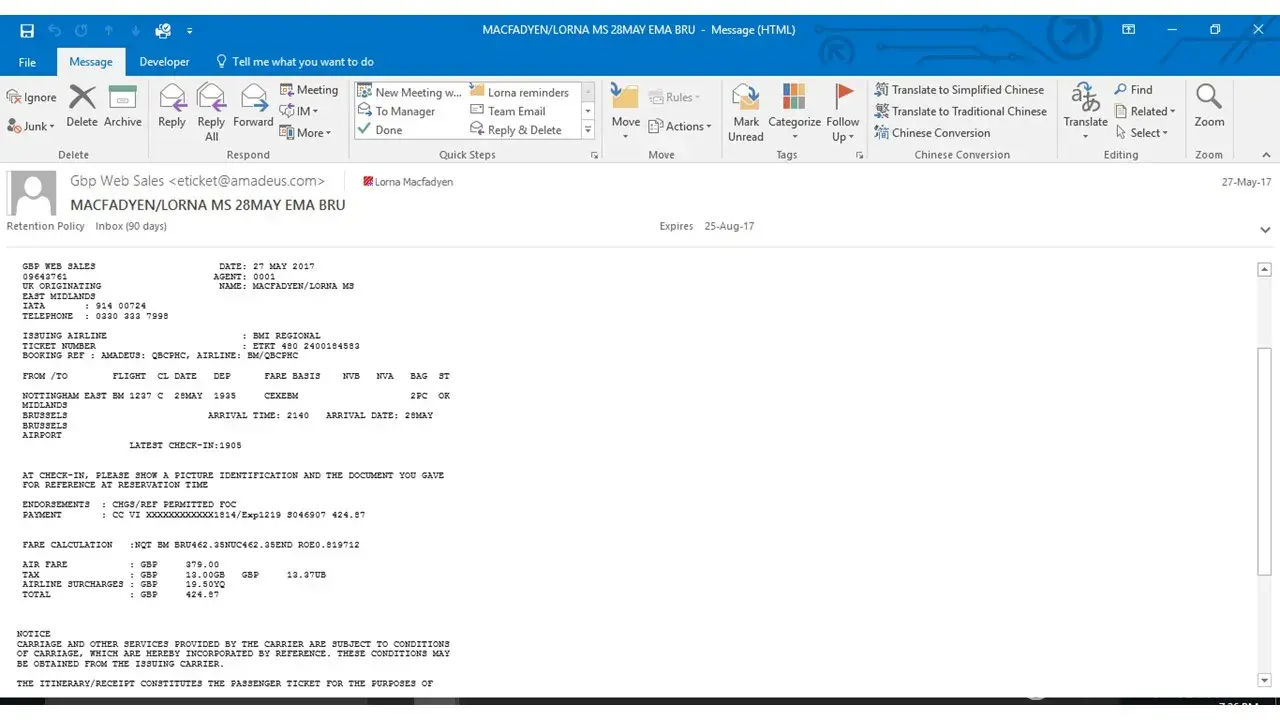Translate to Simplified Chinese
This screenshot has height=720, width=1280.
(959, 90)
